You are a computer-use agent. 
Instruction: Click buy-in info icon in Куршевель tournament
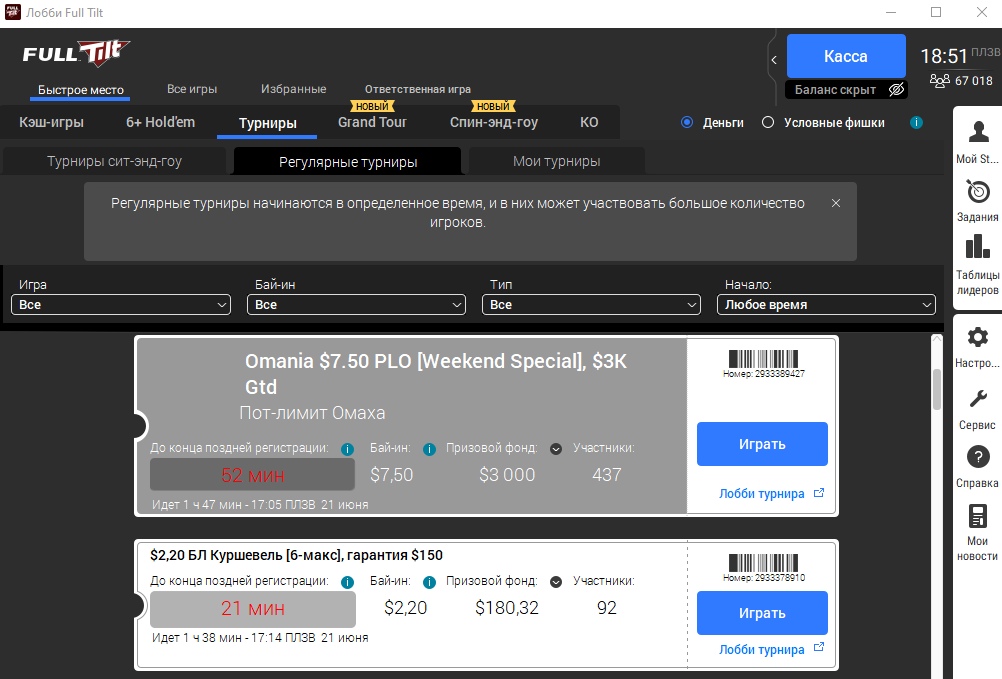[429, 582]
